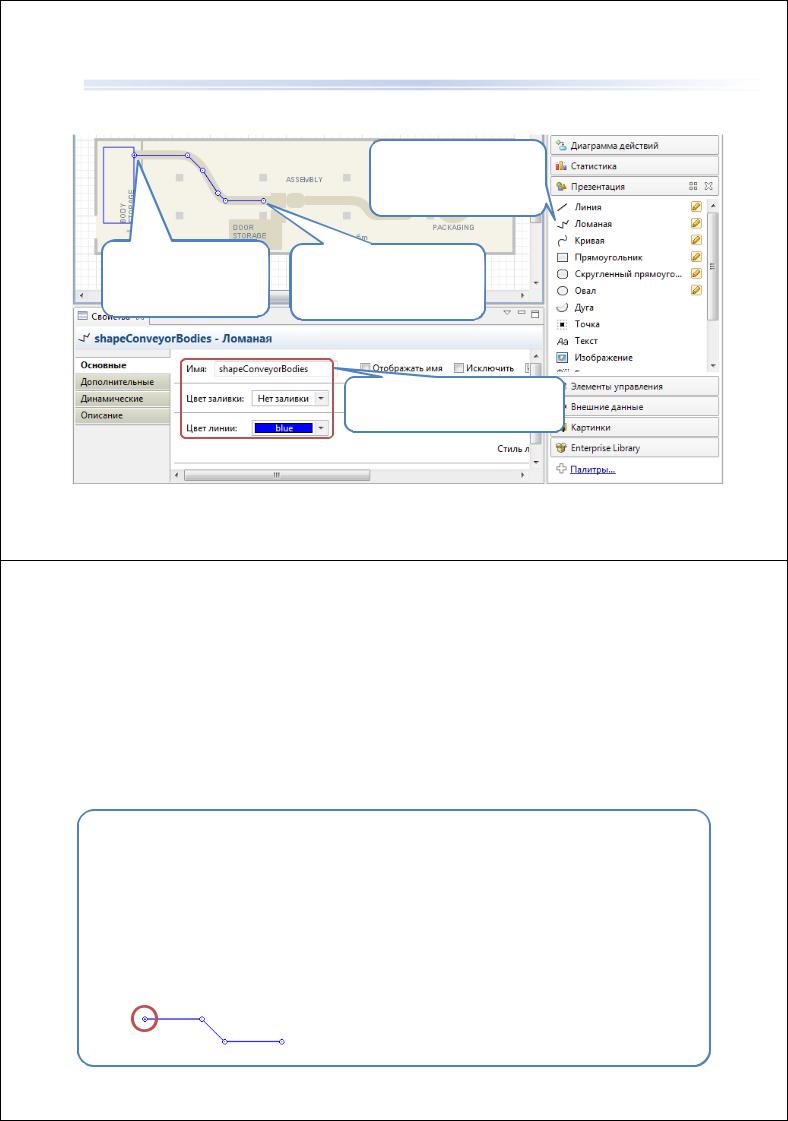The height and width of the screenshot is (1121, 788).
Task: Activate pencil drawing mode beside Ломаная
Action: (x=696, y=224)
